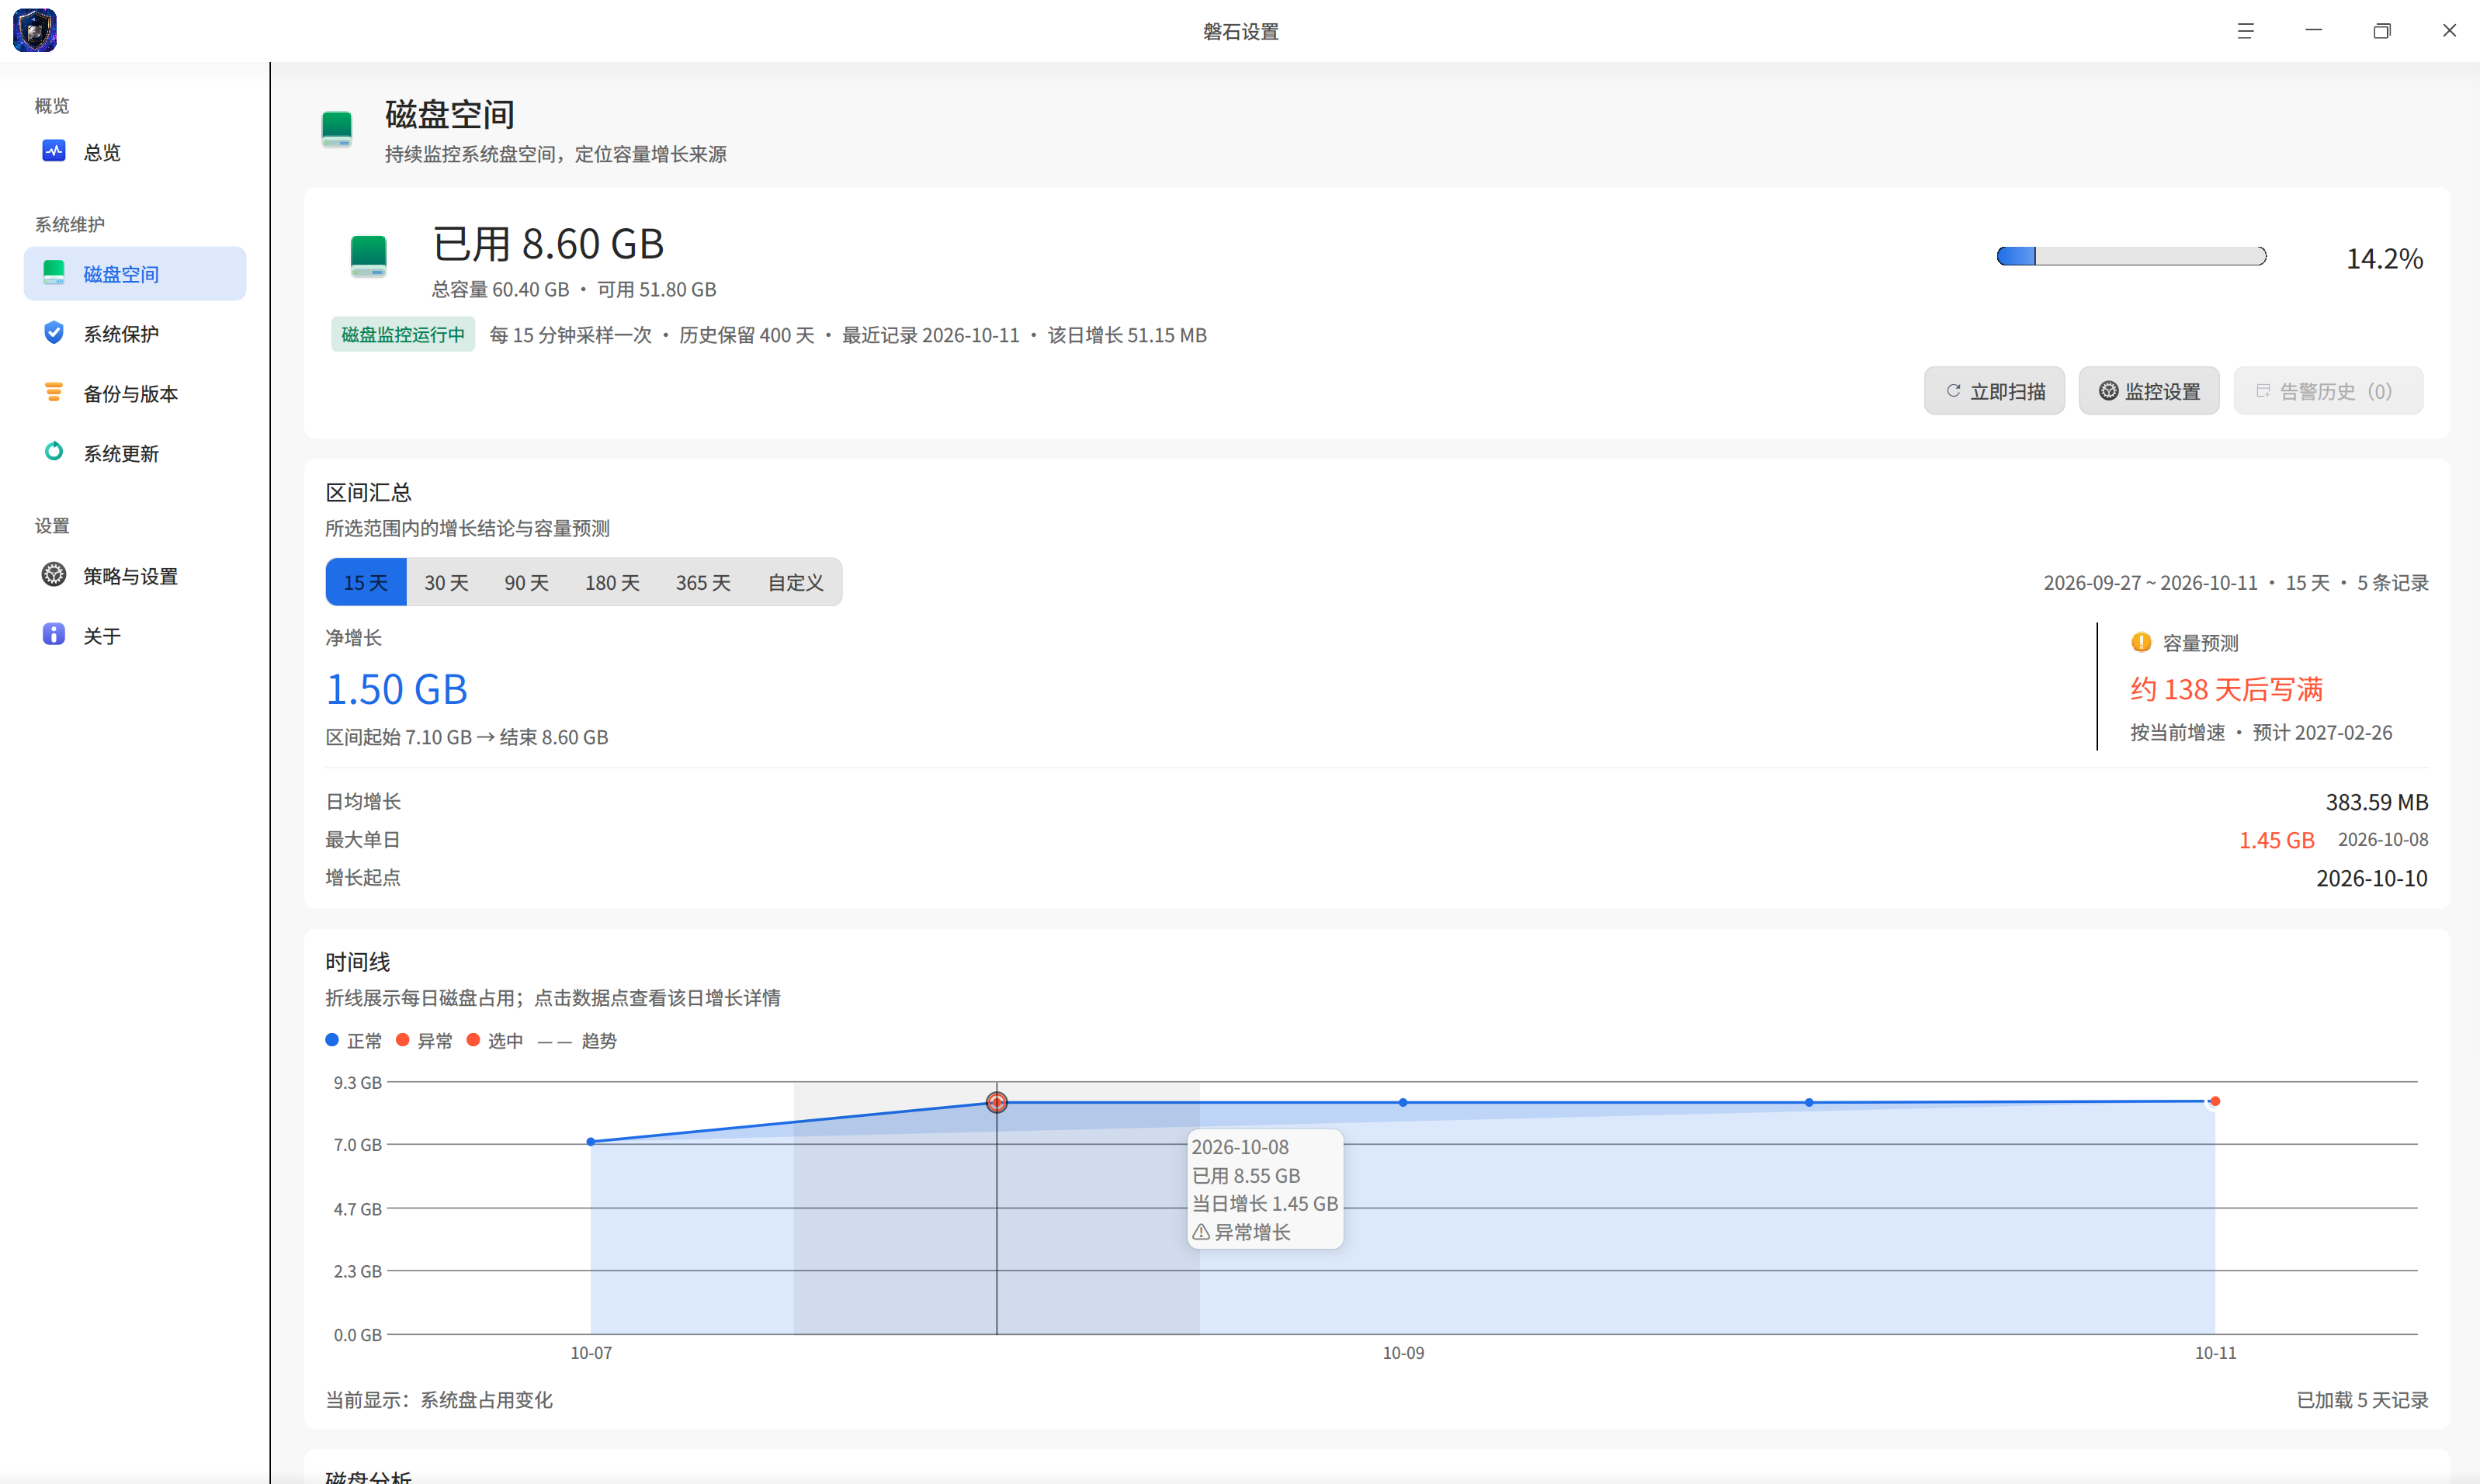This screenshot has height=1484, width=2480.
Task: Select the 系统保护 shield icon
Action: [54, 333]
